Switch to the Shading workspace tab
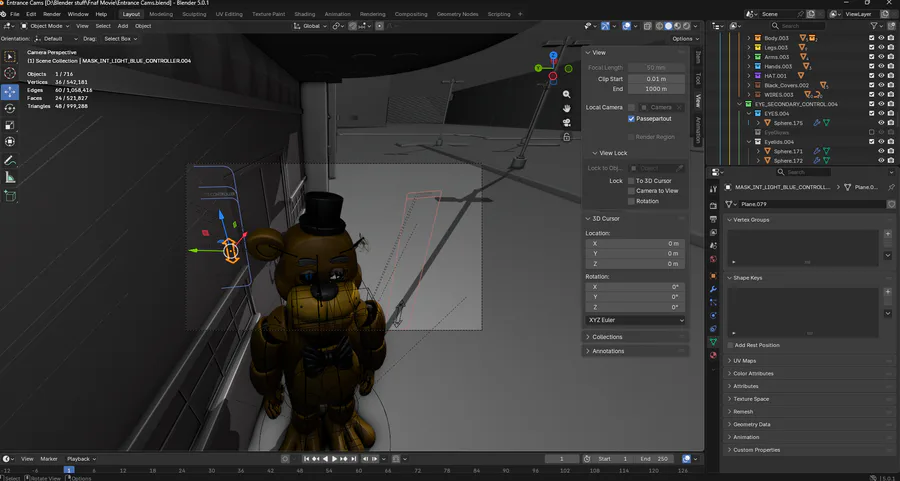Screen dimensions: 900x481 304,14
